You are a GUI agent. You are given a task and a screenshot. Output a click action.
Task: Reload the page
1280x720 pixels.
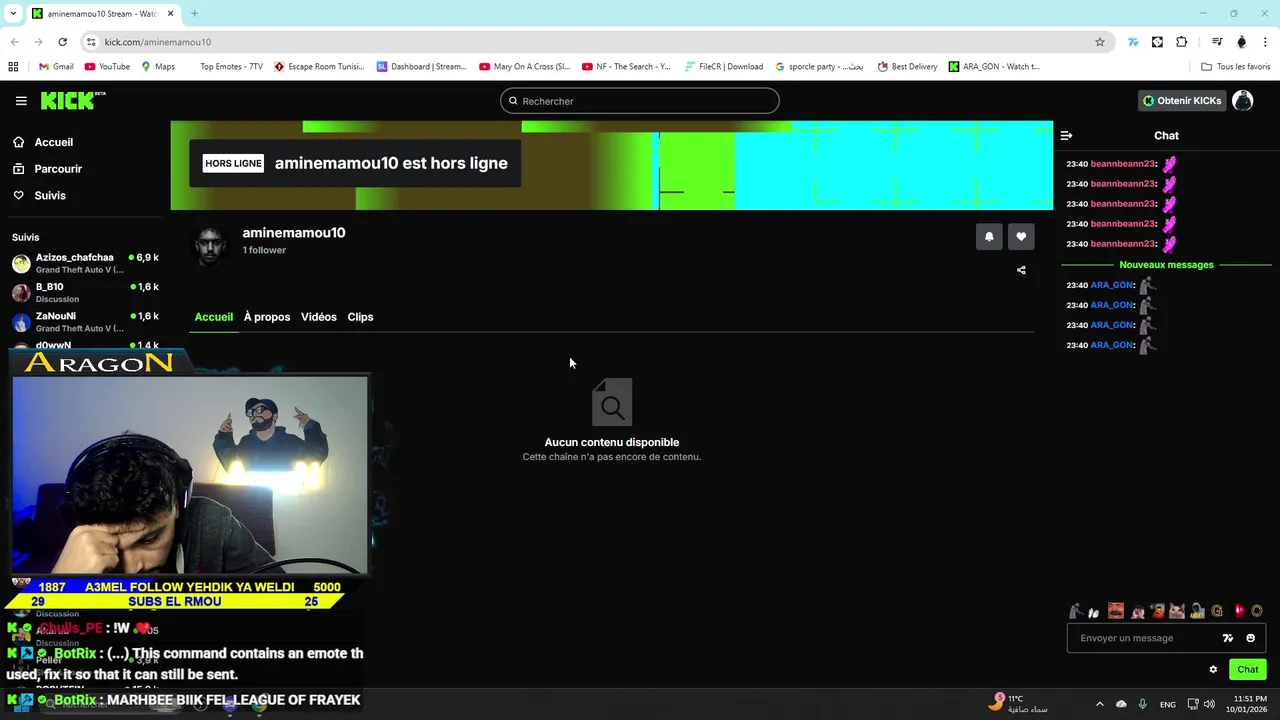62,42
